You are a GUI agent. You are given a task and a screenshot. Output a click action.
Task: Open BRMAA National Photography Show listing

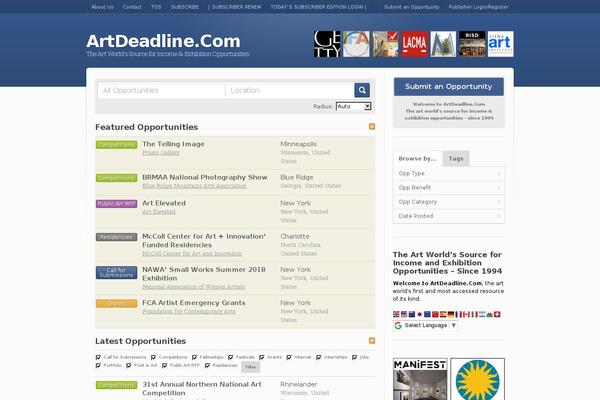pos(205,177)
